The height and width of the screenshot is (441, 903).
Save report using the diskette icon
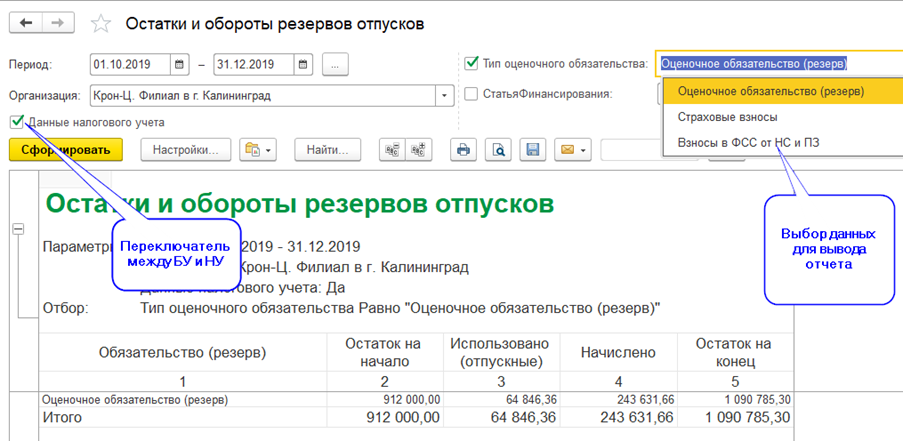(x=532, y=150)
